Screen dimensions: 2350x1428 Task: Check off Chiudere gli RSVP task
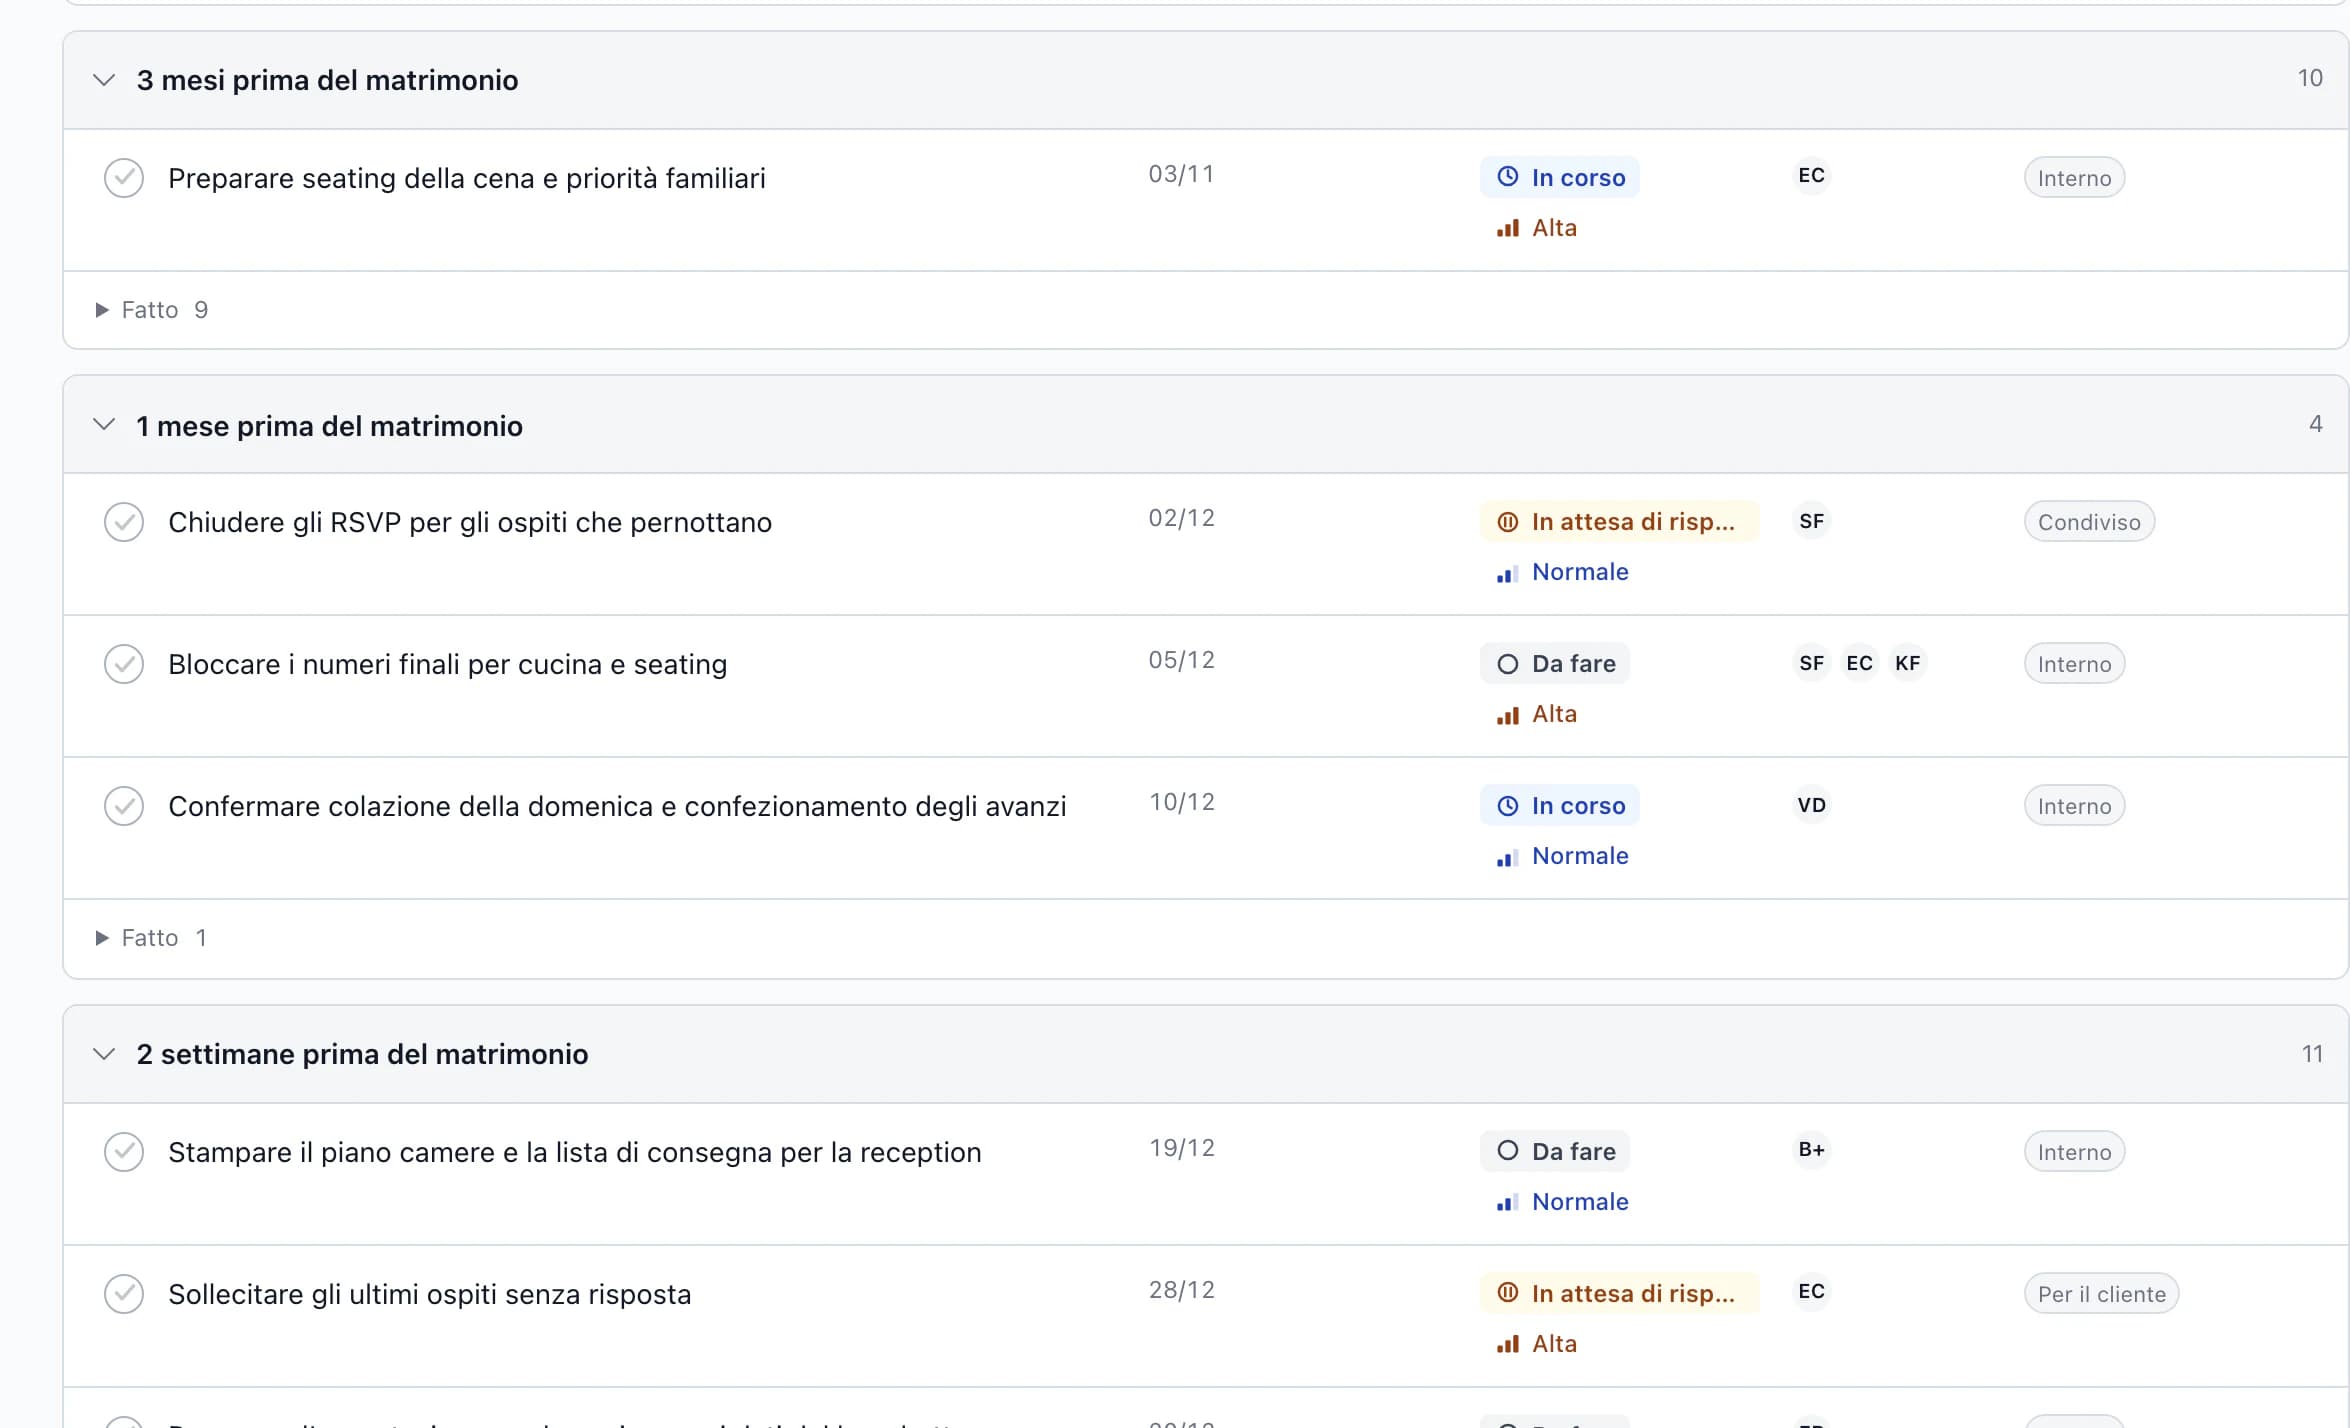[124, 522]
